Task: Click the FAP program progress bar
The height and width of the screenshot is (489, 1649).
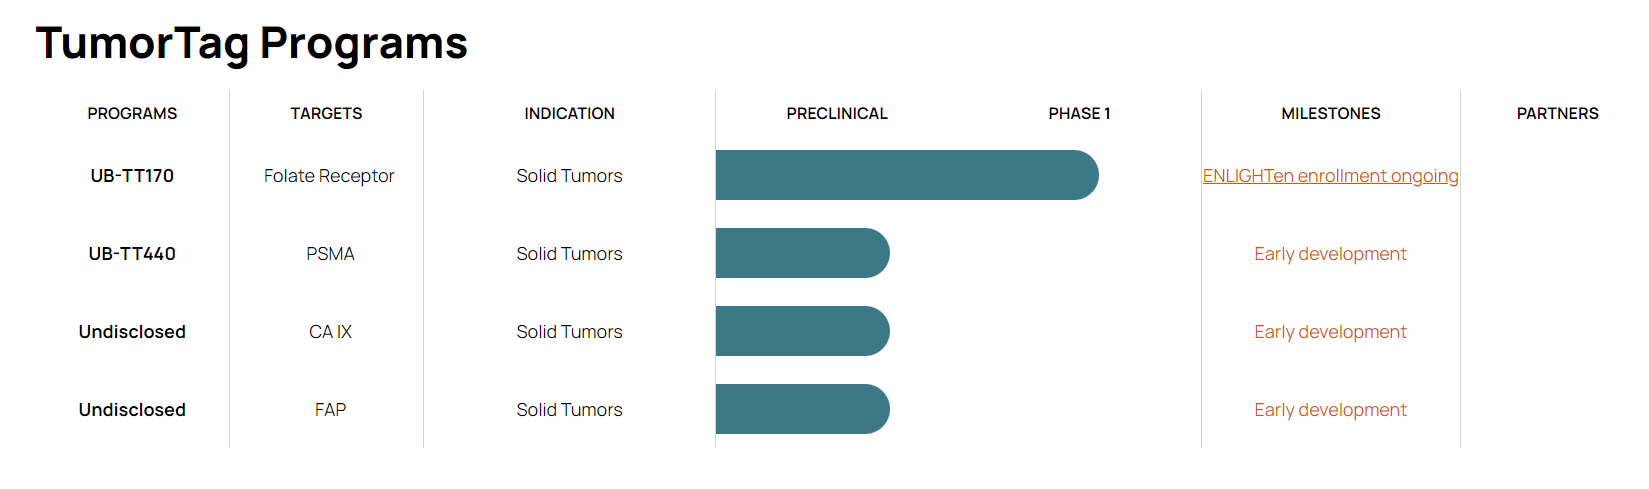Action: [802, 409]
